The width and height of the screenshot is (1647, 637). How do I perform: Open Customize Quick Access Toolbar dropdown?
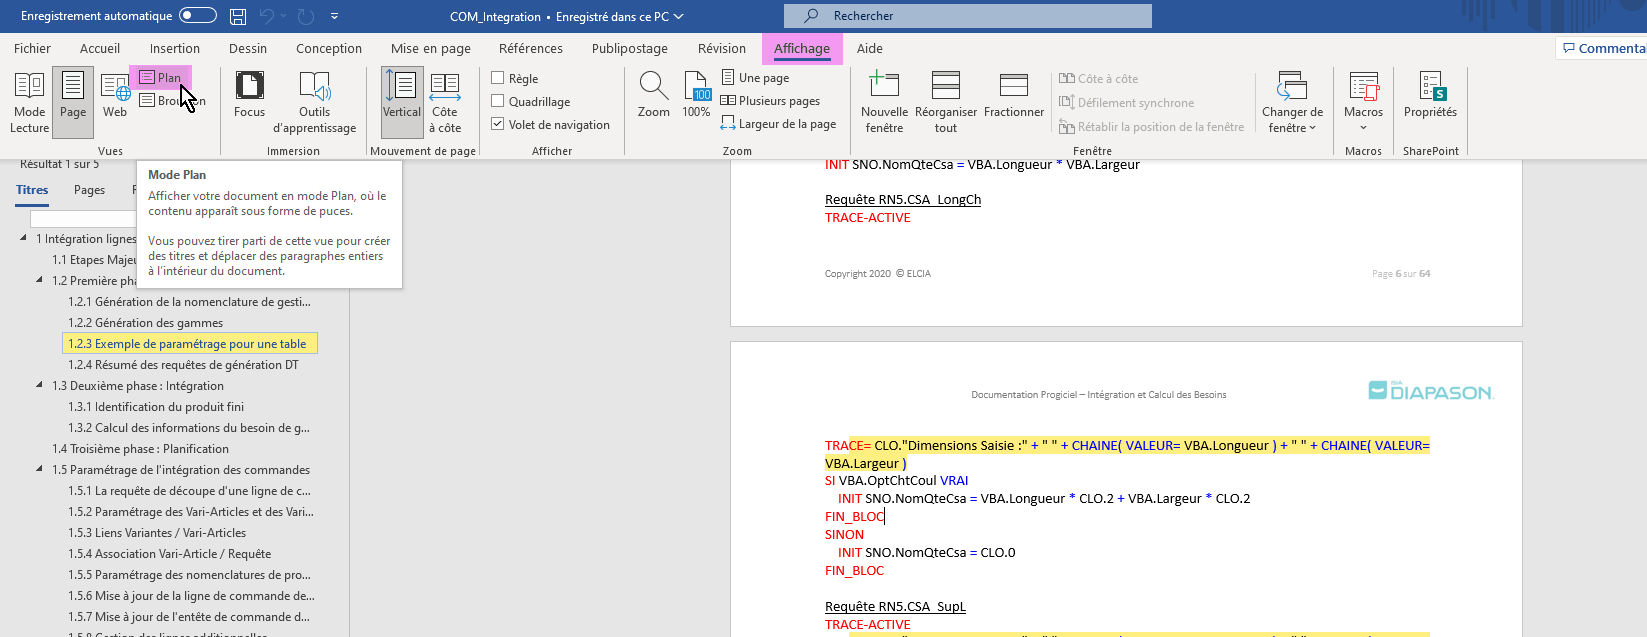click(x=334, y=16)
